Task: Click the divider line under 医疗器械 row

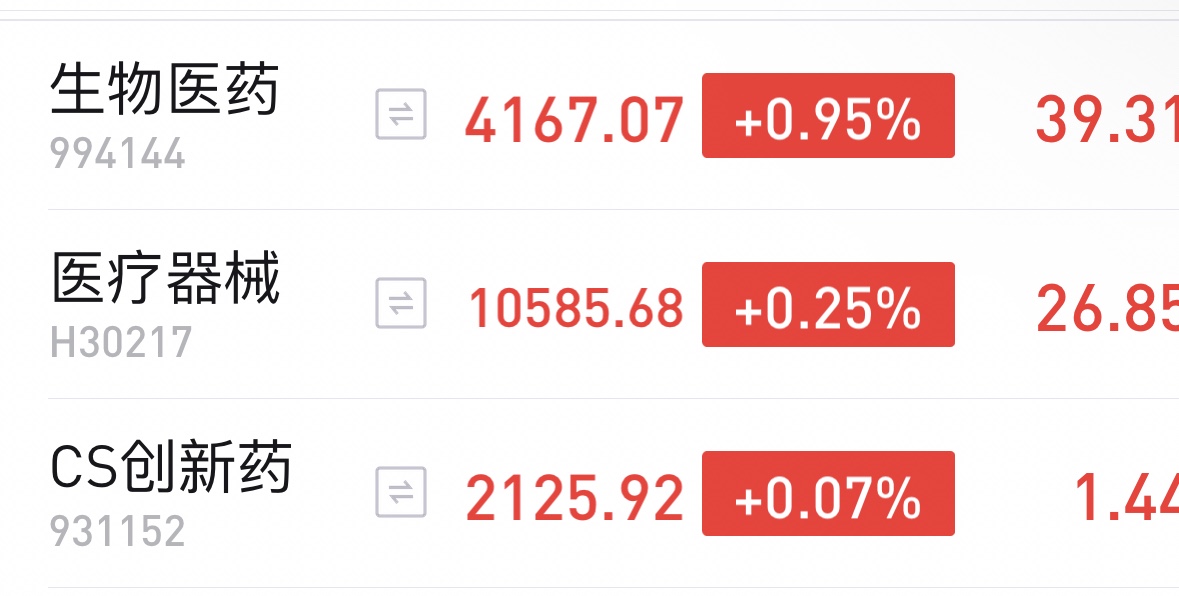Action: point(614,398)
